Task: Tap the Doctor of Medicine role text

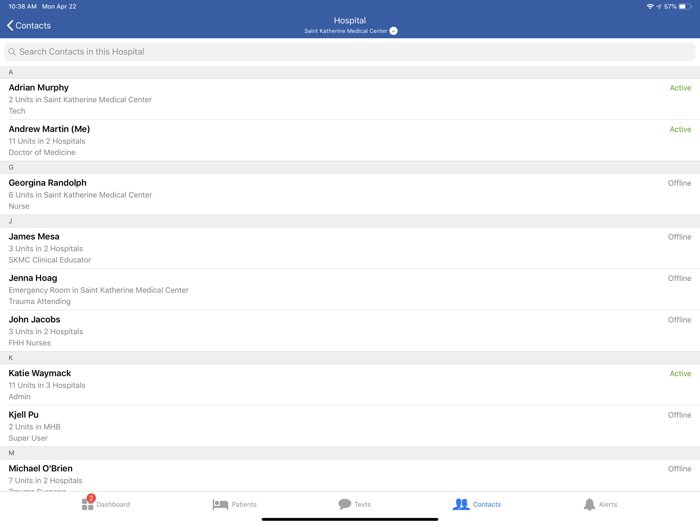Action: pos(42,152)
